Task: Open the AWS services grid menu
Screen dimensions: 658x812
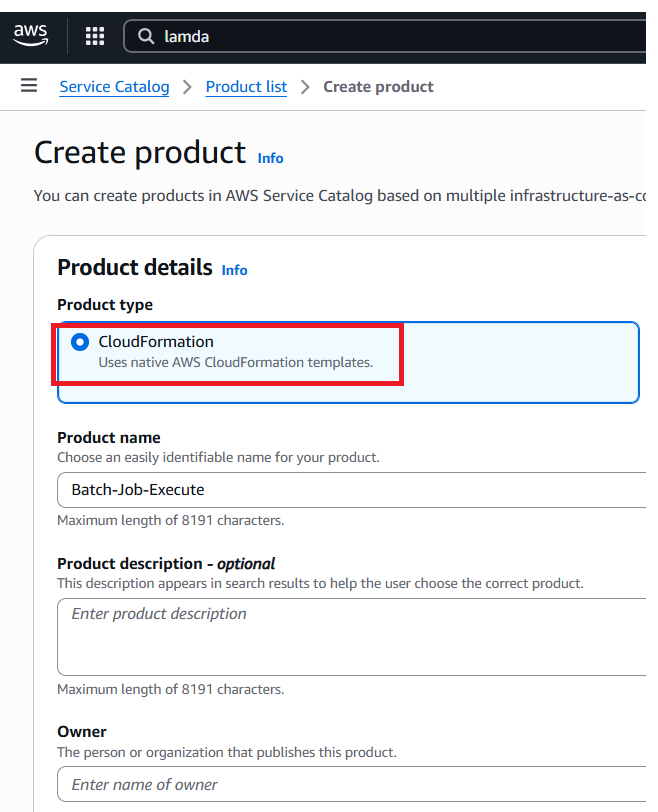Action: (x=95, y=37)
